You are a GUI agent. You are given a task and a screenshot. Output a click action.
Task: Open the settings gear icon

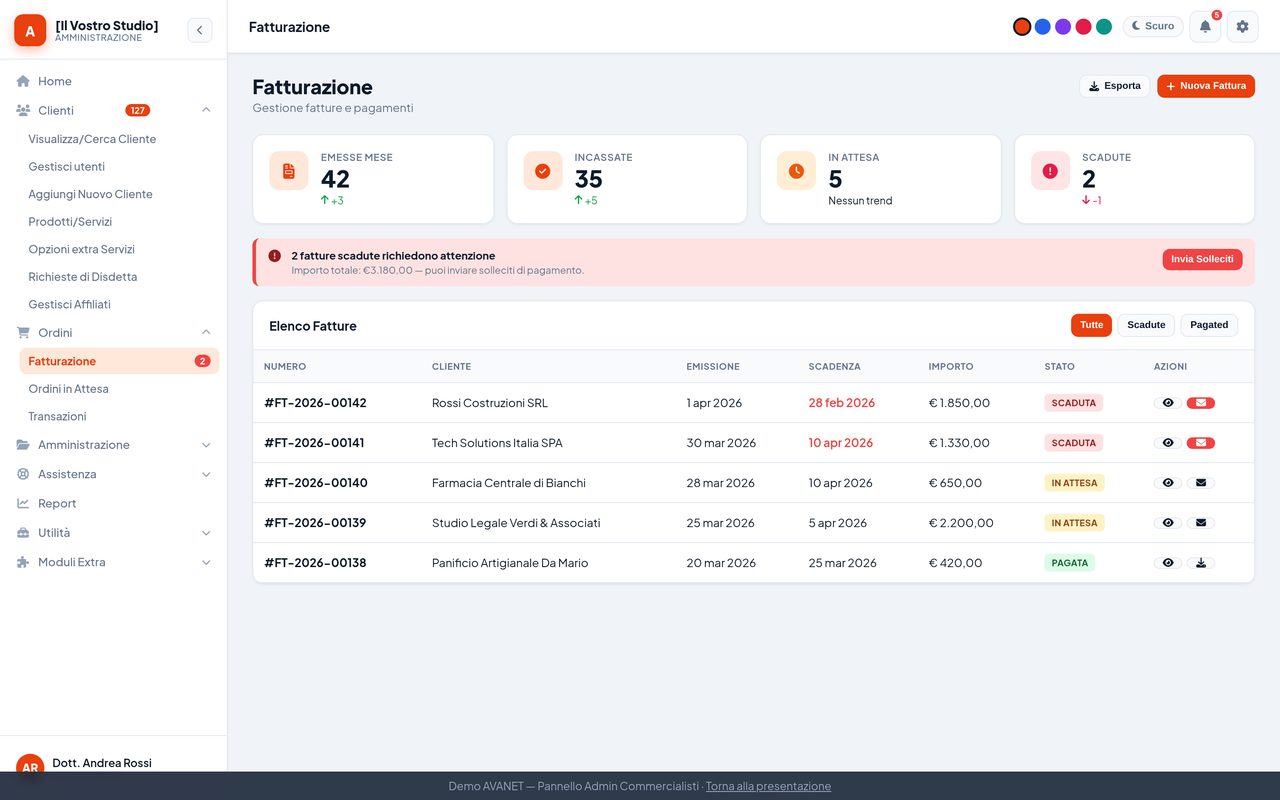click(x=1242, y=27)
